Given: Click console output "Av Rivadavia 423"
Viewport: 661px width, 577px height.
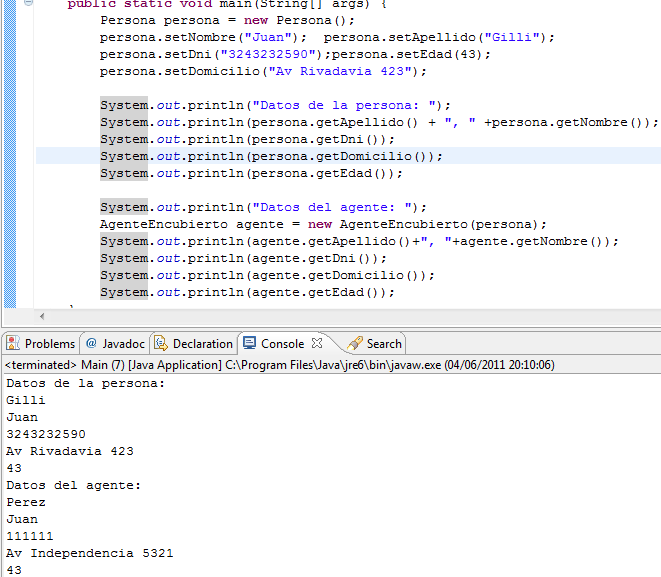Looking at the screenshot, I should tap(70, 451).
